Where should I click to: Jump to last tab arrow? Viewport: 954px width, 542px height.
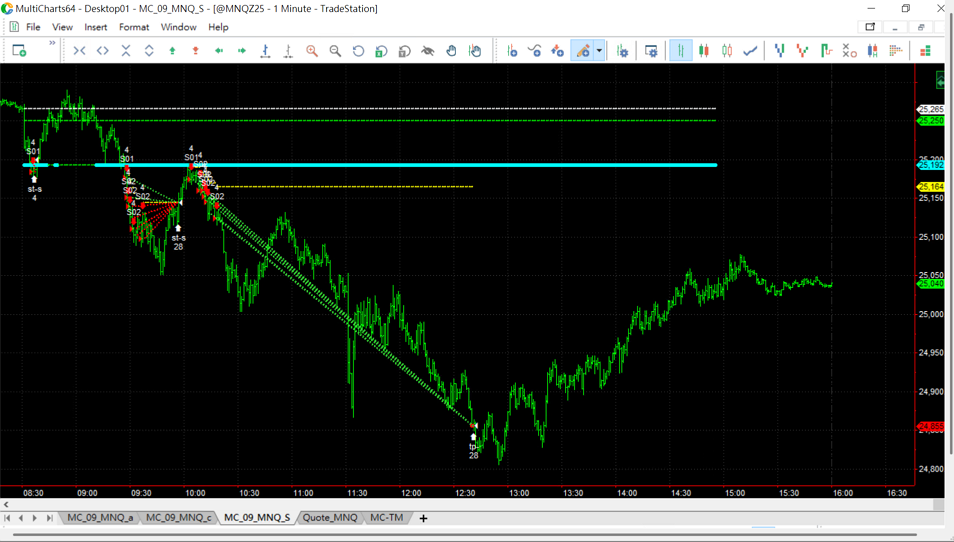coord(49,518)
